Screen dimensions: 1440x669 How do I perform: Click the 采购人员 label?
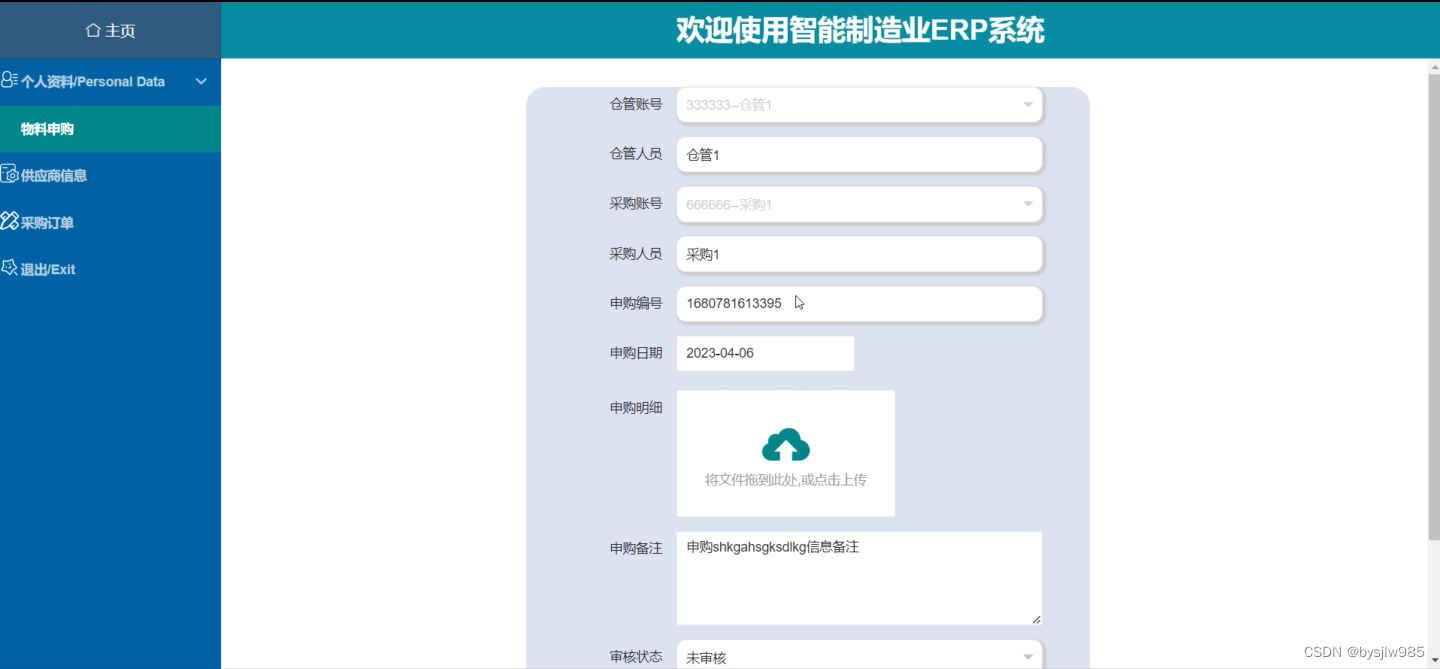pos(636,253)
